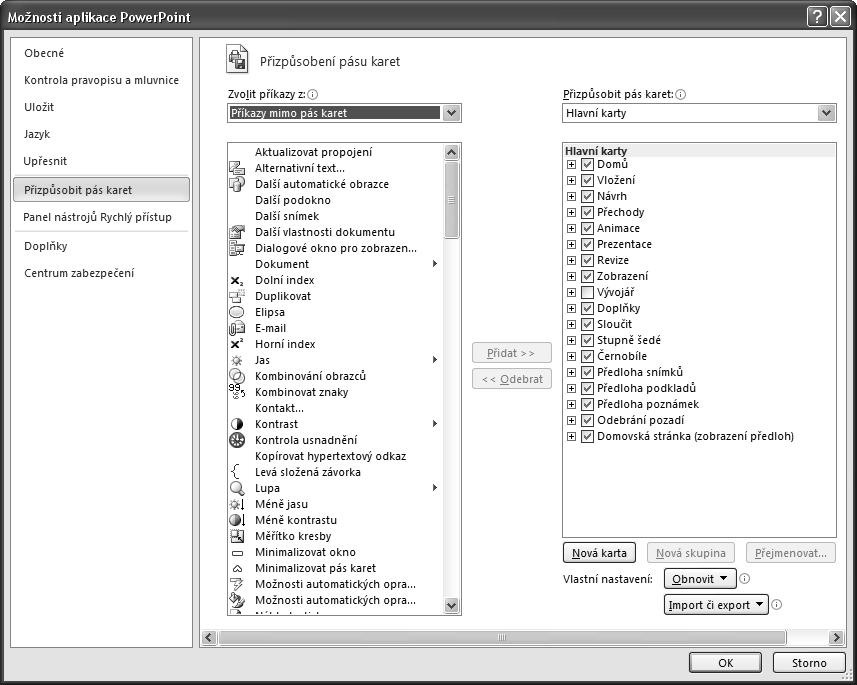Enable the Vývojář tab checkbox
Viewport: 857px width, 685px height.
pos(588,292)
